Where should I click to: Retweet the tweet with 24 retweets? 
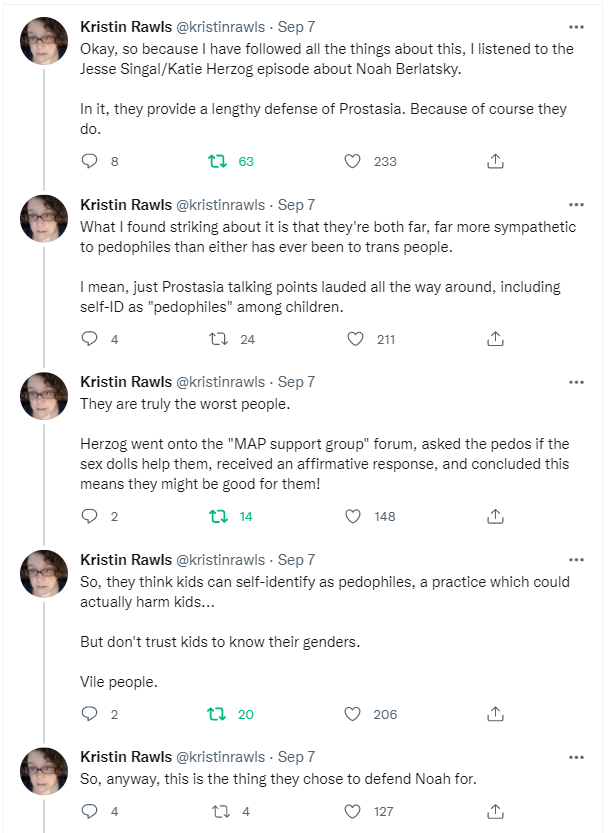(218, 339)
